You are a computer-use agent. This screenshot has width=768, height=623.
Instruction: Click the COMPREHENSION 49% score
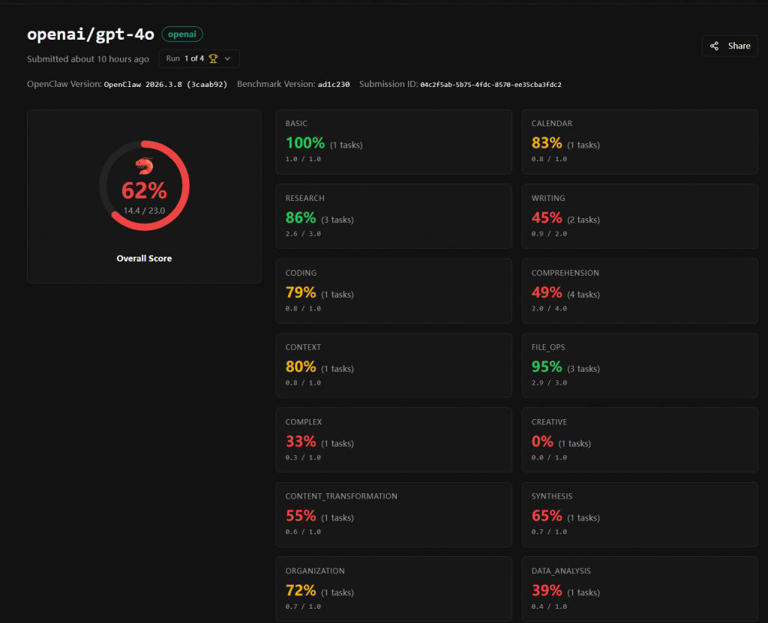[x=547, y=292]
